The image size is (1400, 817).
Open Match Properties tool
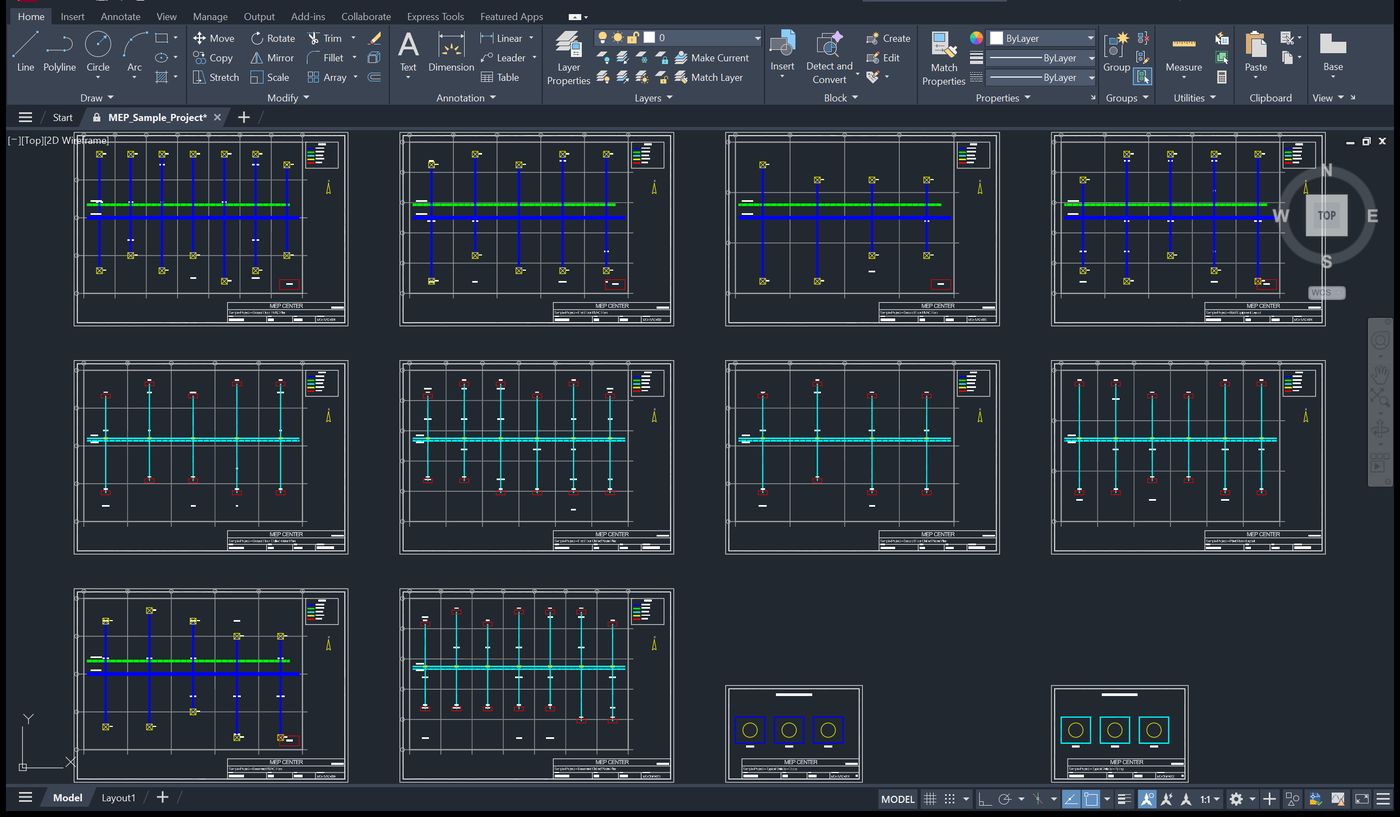[943, 58]
